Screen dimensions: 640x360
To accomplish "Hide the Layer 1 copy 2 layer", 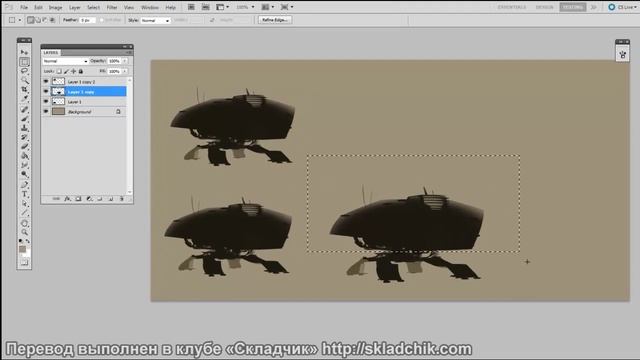I will [x=46, y=82].
